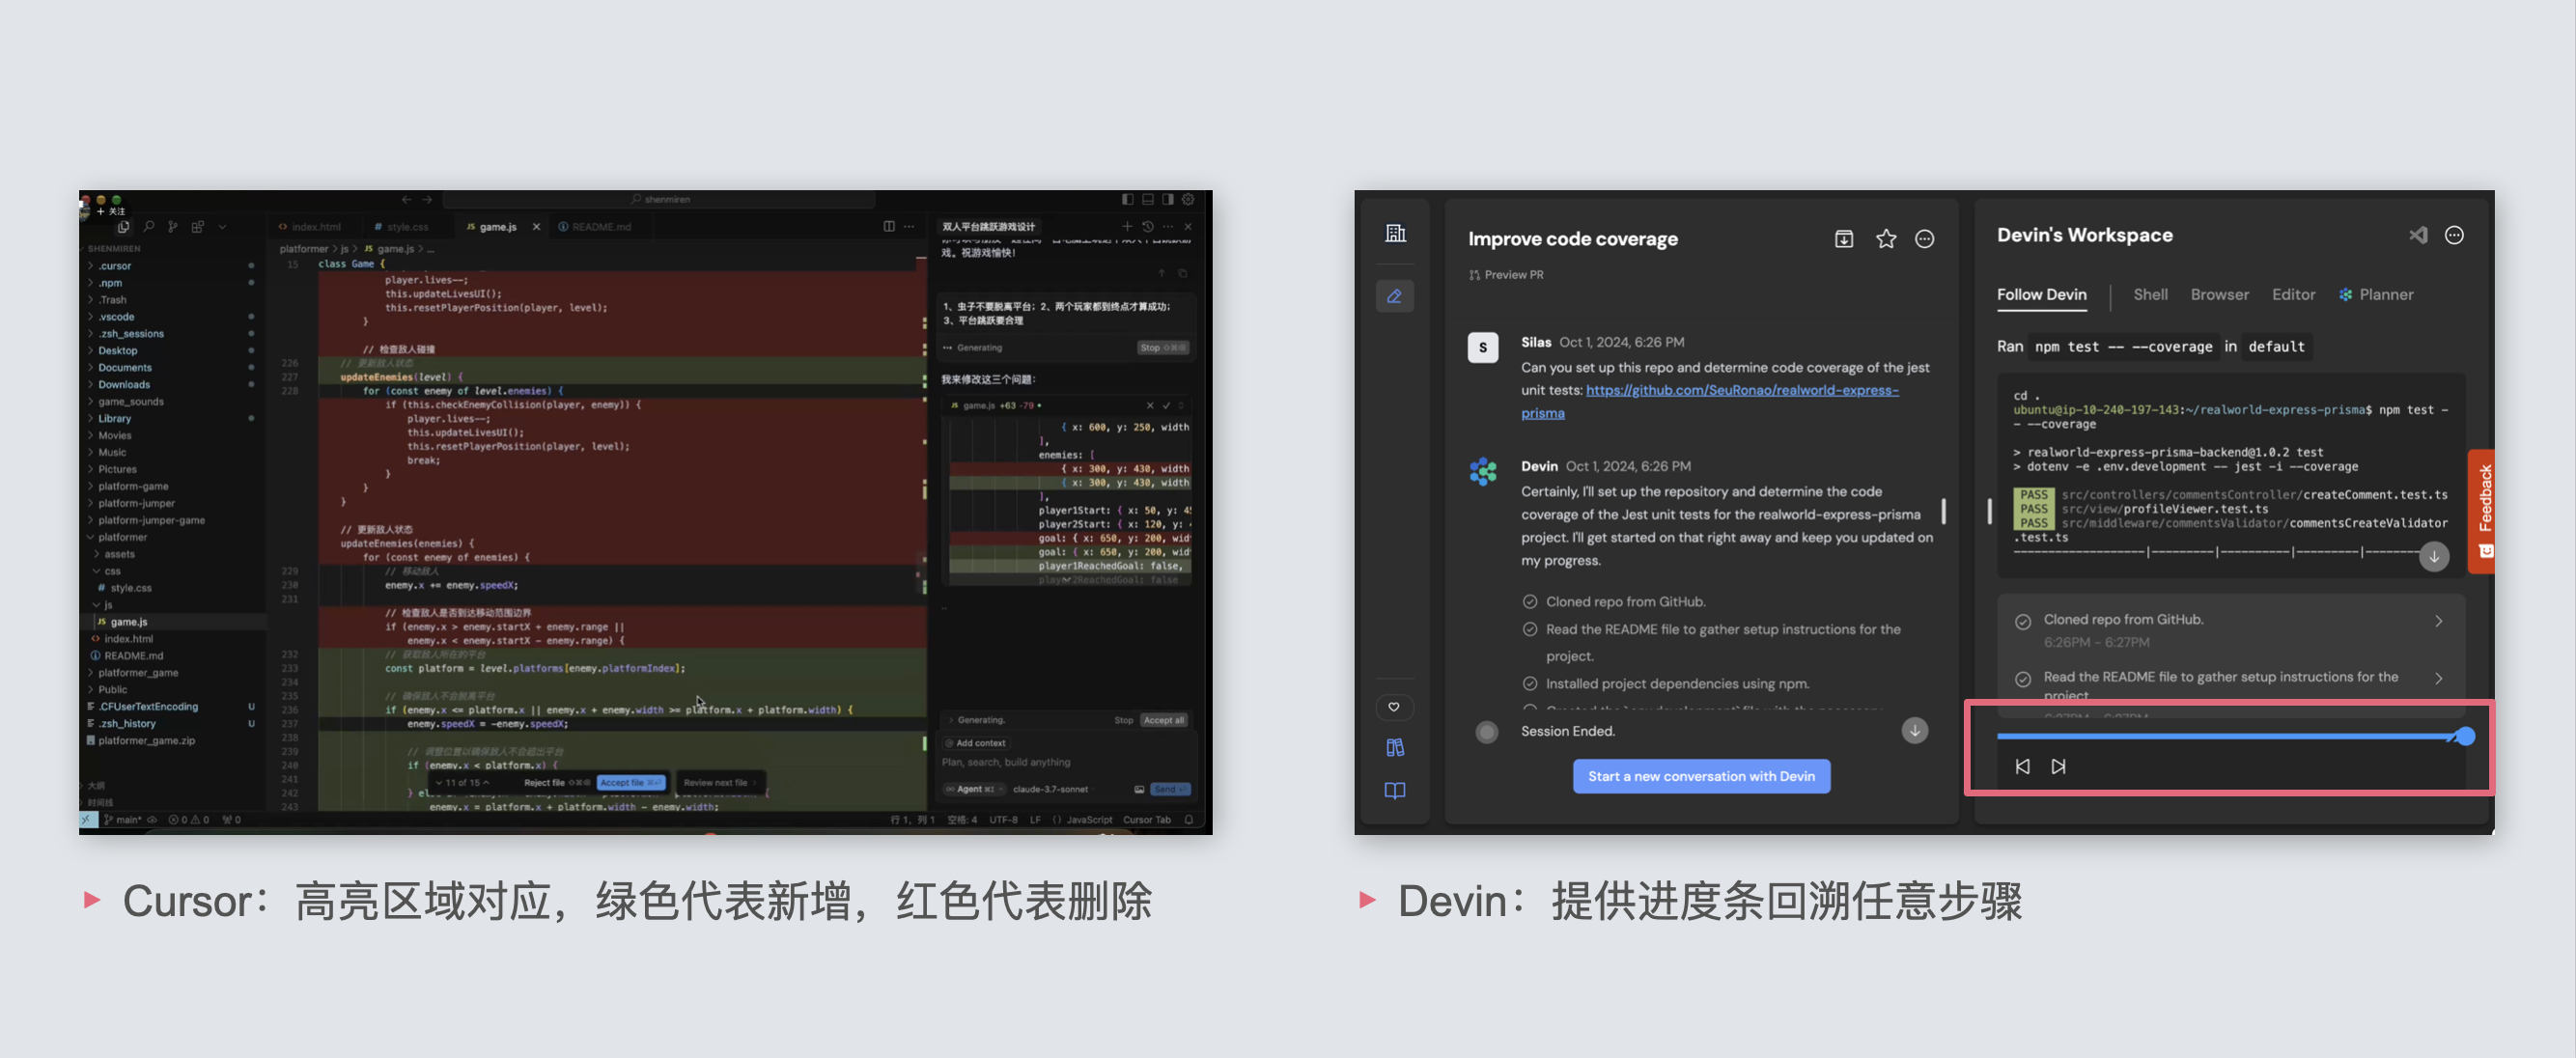Click the main branch status bar item
Viewport: 2576px width, 1058px height.
click(123, 820)
